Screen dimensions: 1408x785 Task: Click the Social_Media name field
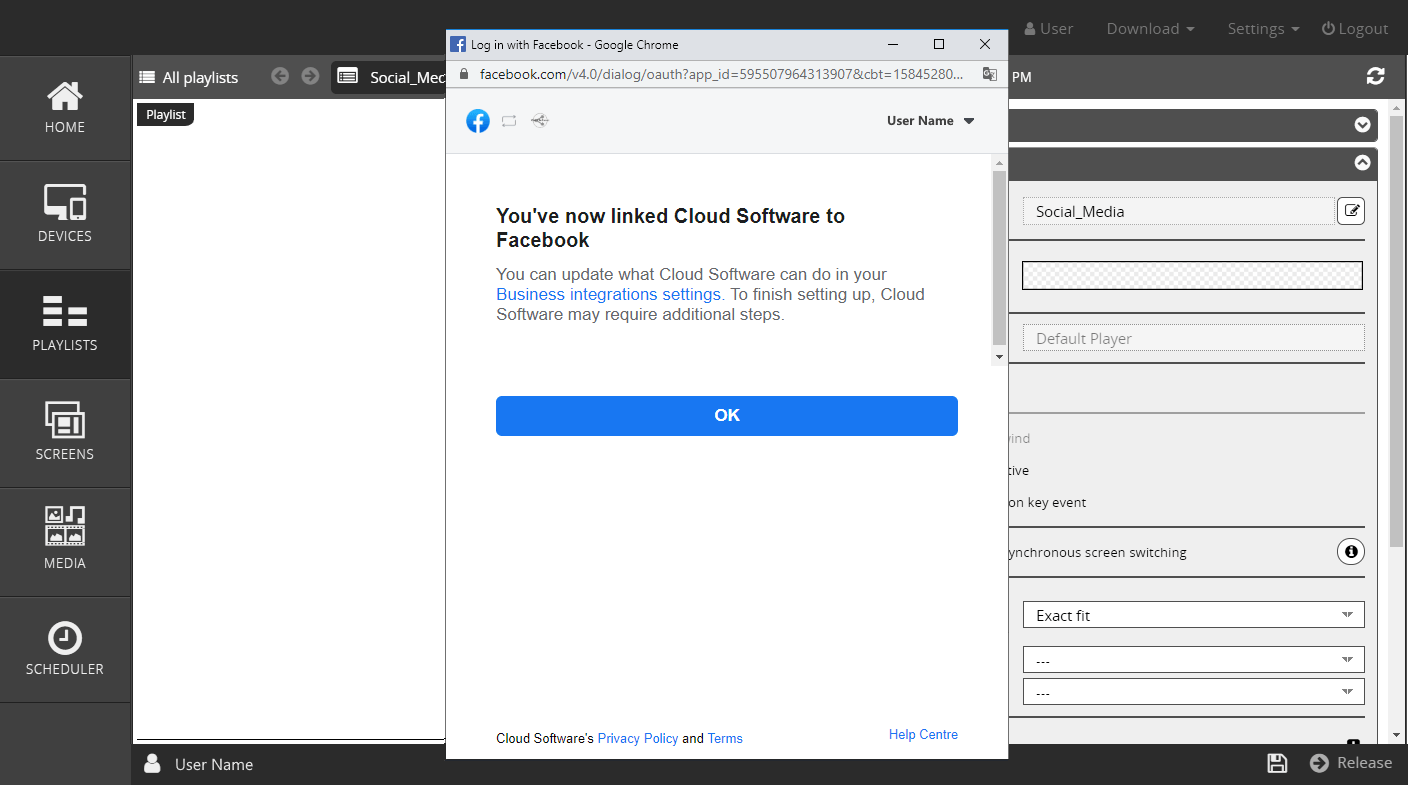(1177, 211)
